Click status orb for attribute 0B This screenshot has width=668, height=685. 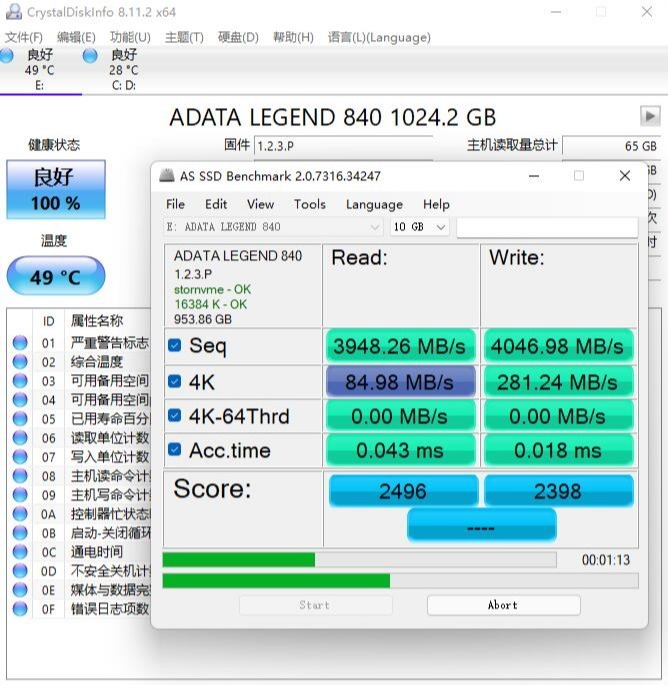click(x=20, y=533)
